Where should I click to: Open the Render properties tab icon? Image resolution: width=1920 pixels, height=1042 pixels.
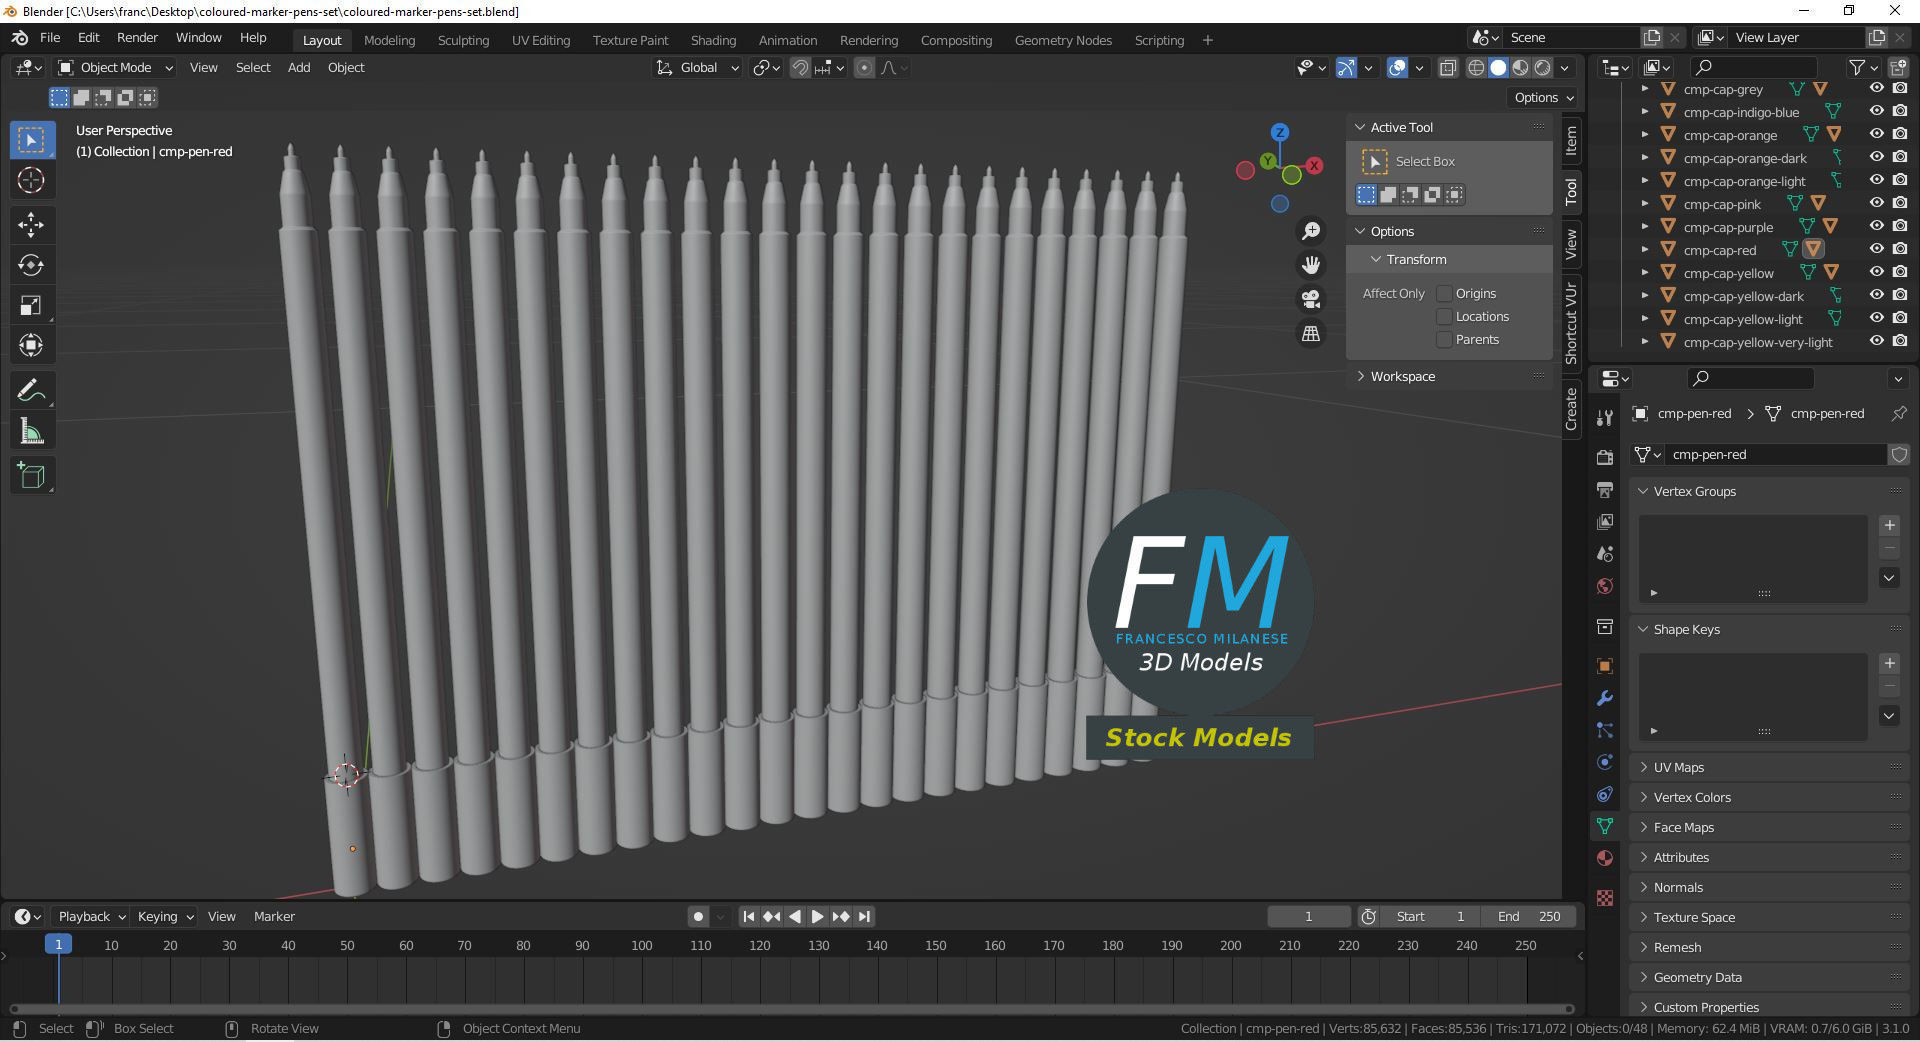[x=1605, y=457]
